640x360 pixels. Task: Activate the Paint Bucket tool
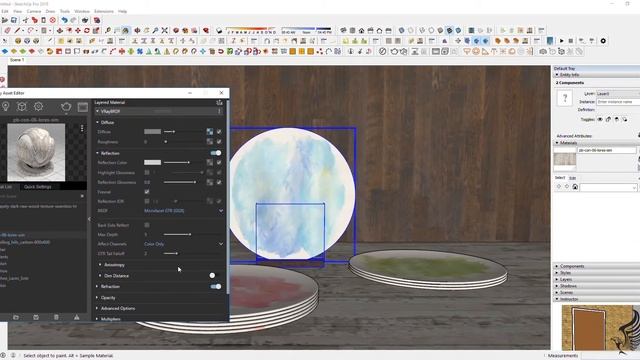(x=126, y=31)
